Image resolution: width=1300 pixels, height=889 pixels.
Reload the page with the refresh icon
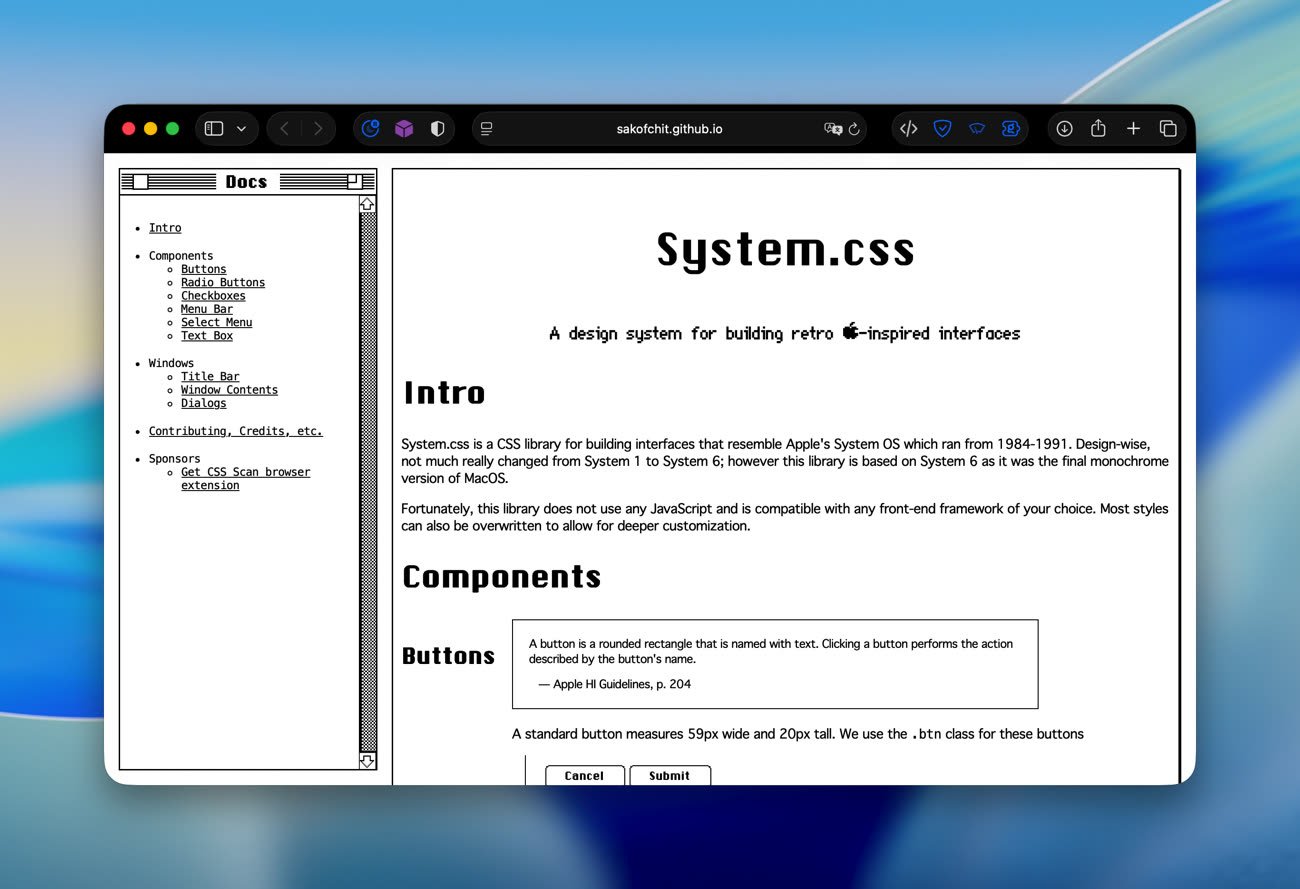coord(854,129)
